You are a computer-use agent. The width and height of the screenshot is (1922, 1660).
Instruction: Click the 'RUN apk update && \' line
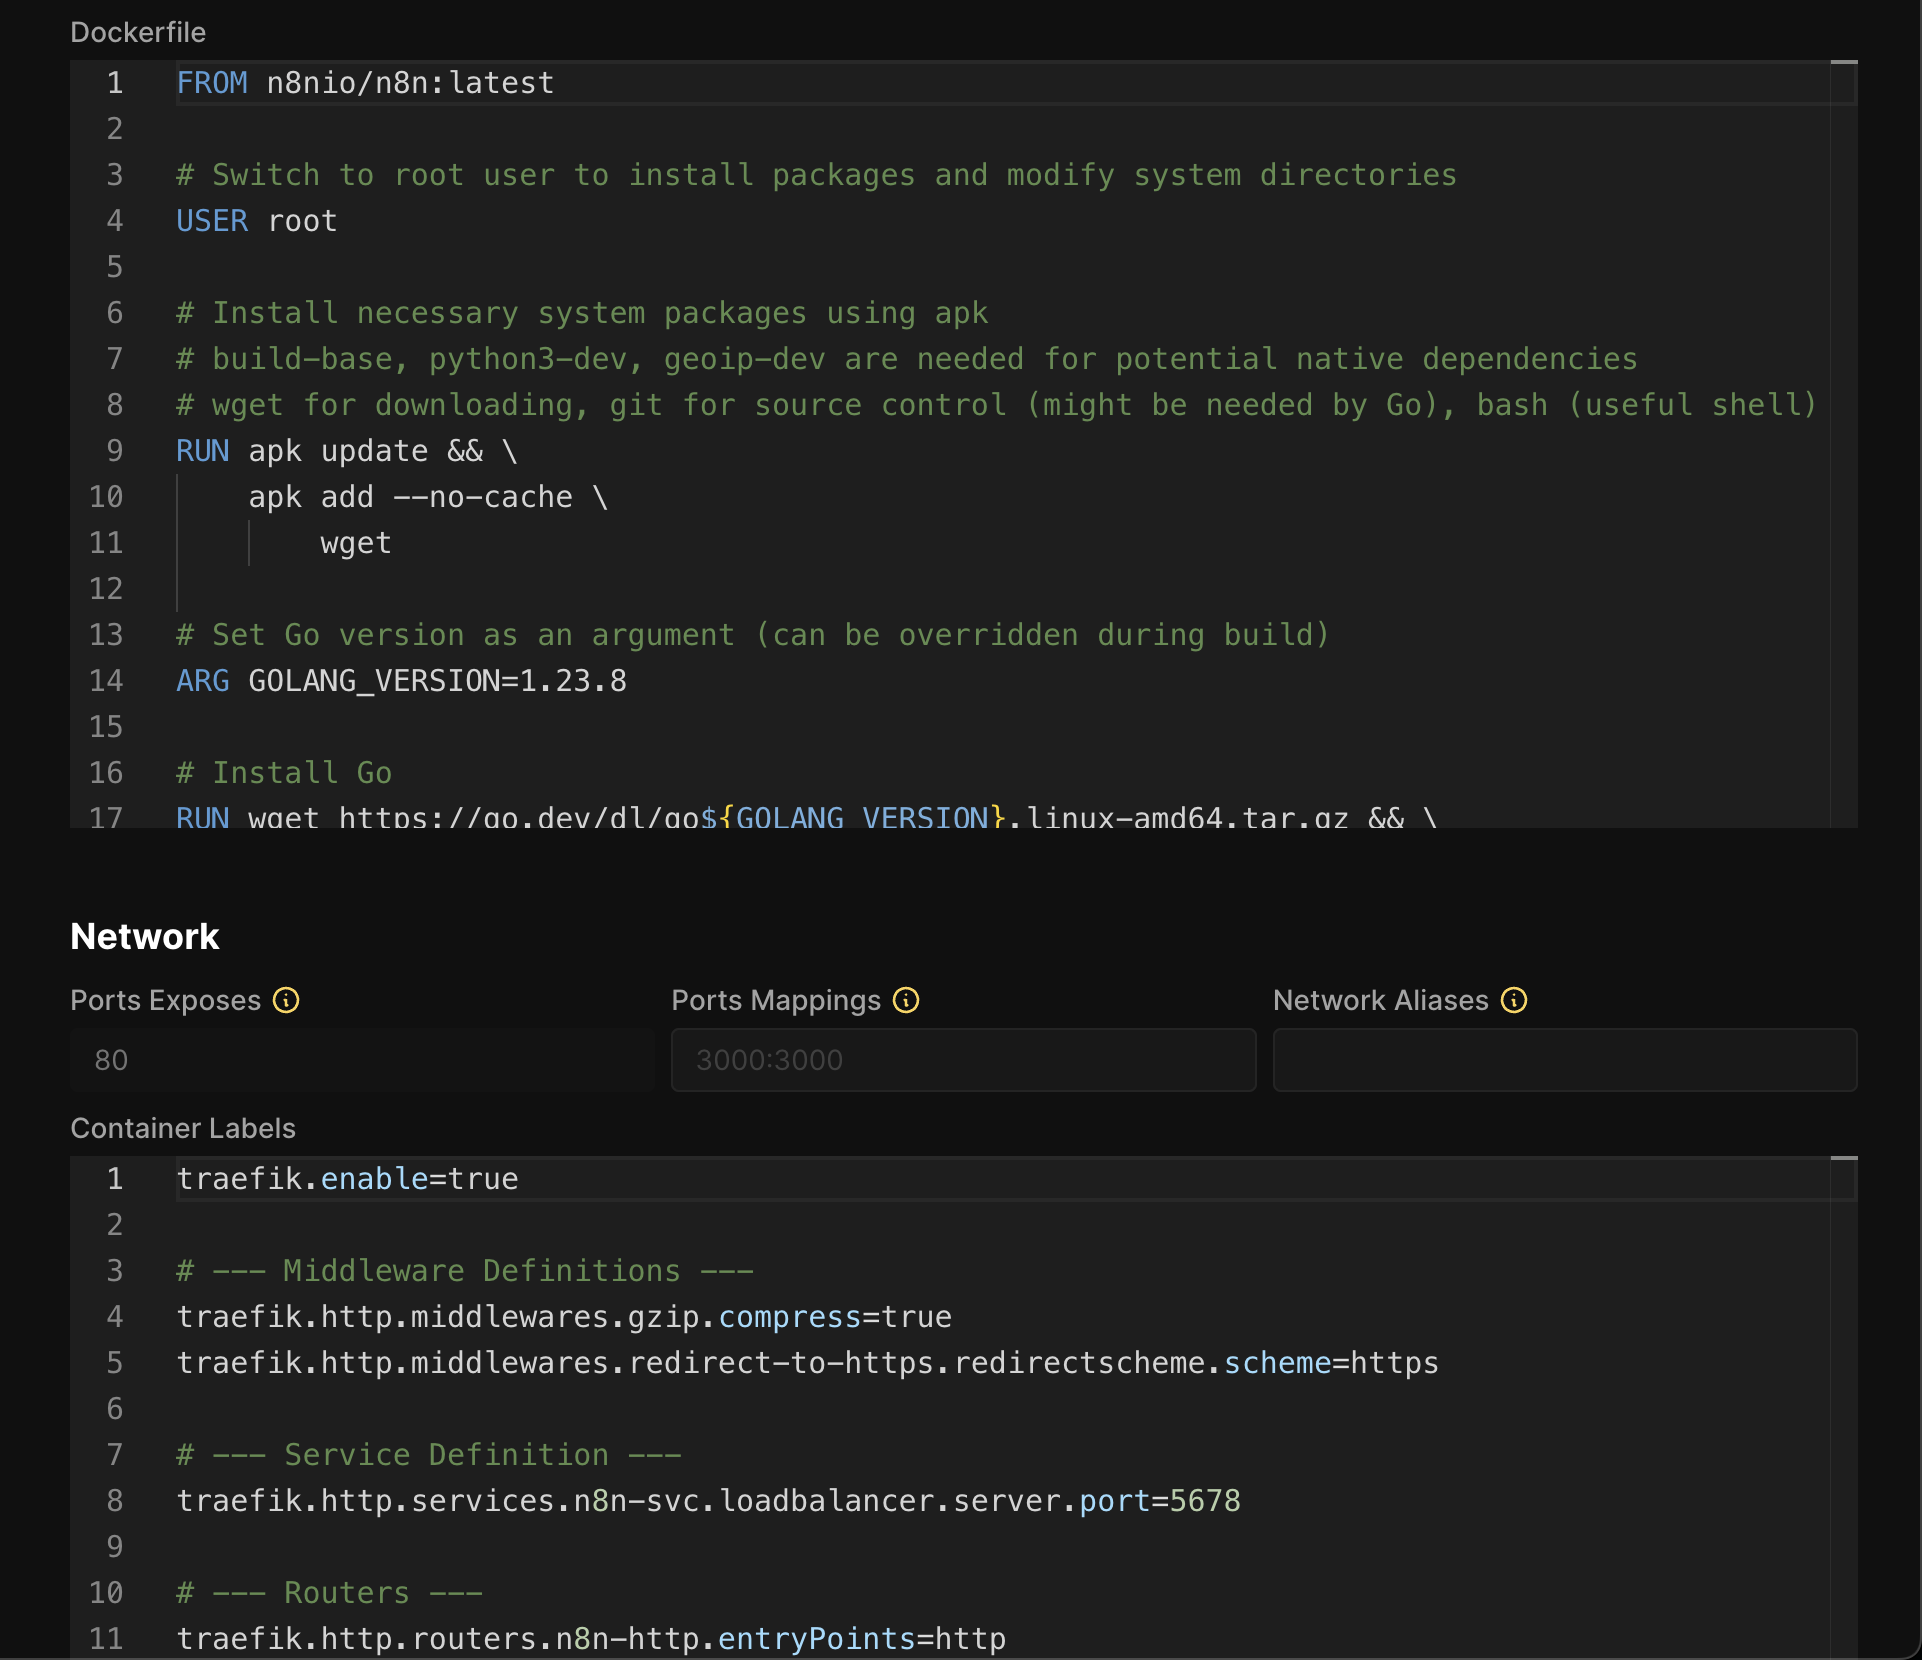347,451
